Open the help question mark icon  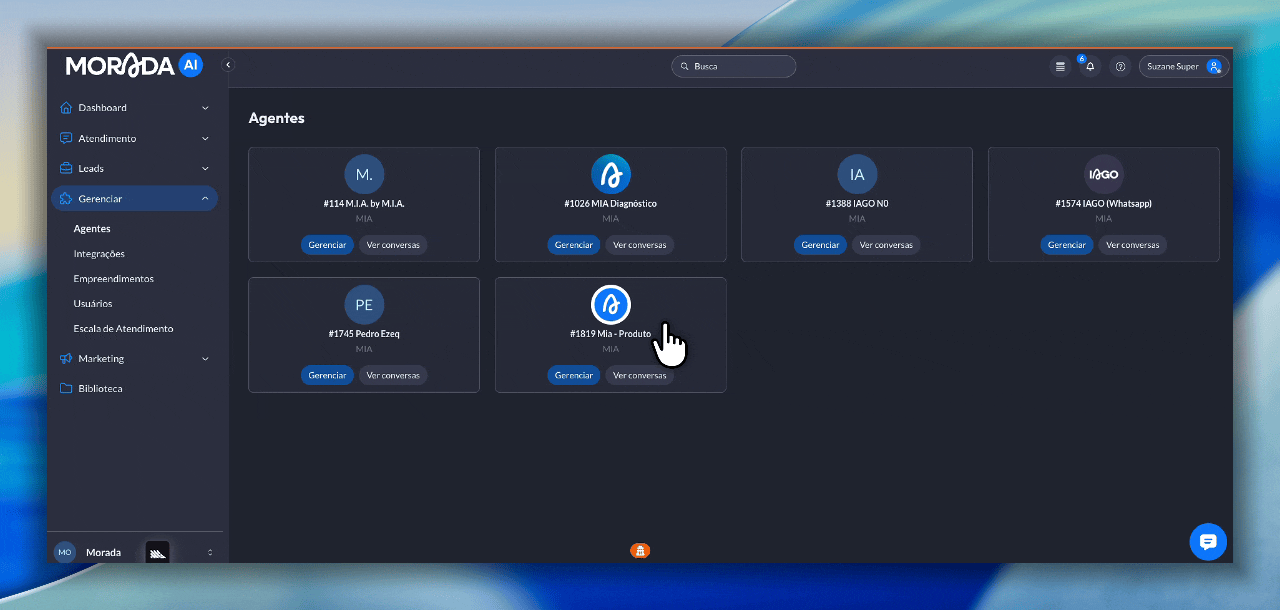1120,67
